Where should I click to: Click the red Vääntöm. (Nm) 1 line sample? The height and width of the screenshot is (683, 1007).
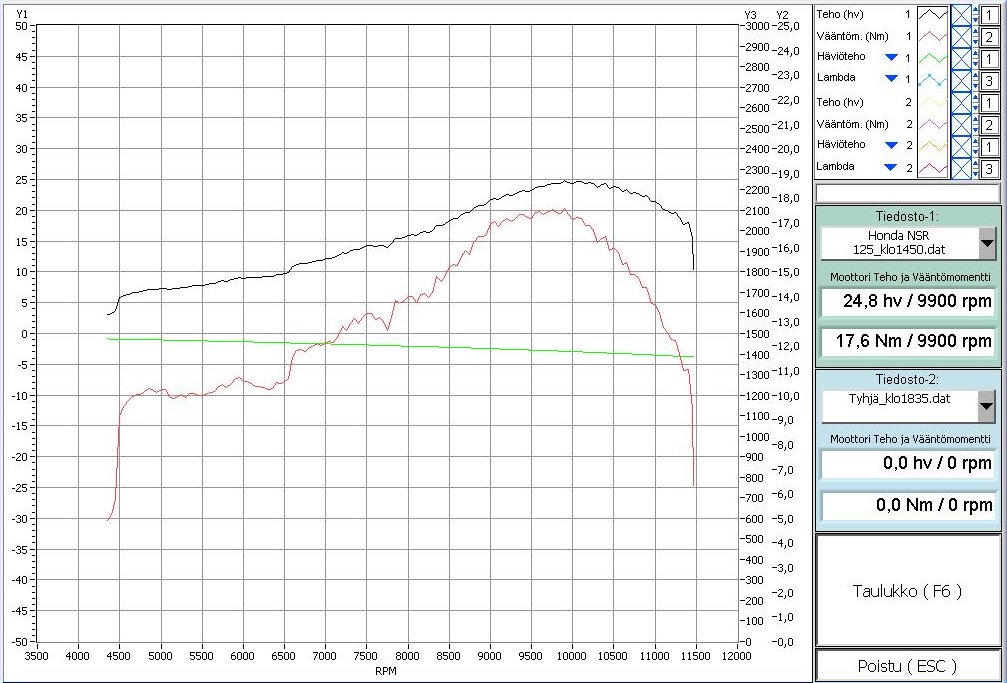click(933, 37)
